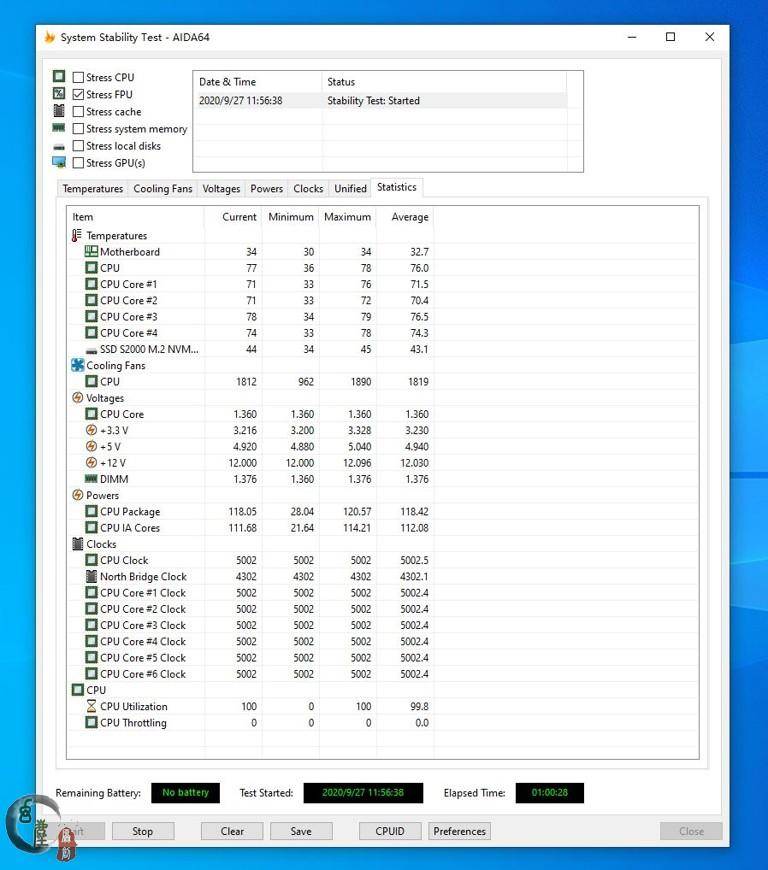Open the Voltages tab

[x=221, y=189]
